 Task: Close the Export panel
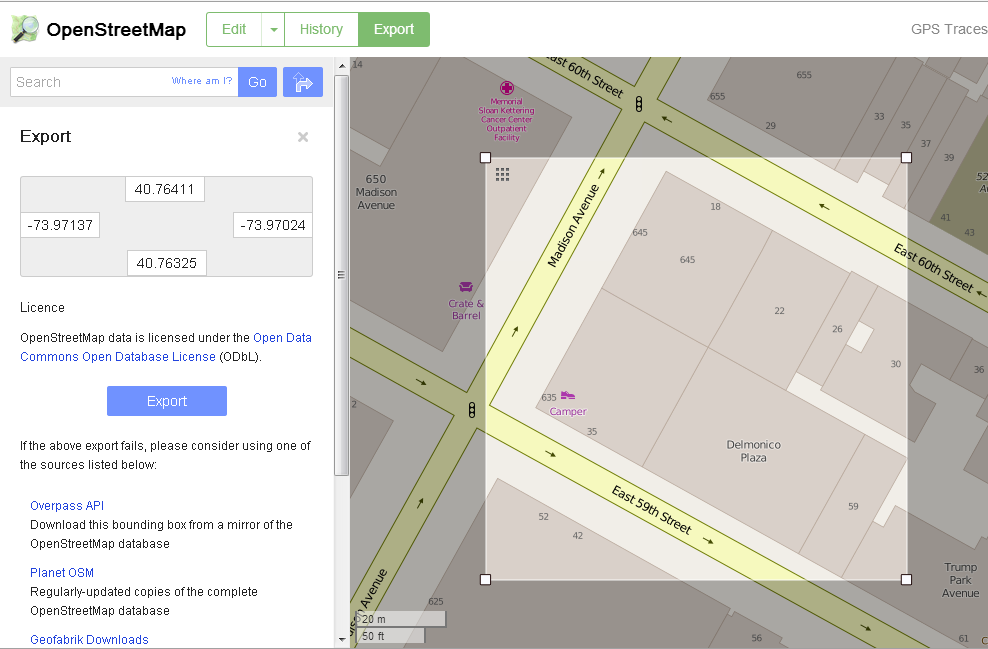coord(303,137)
